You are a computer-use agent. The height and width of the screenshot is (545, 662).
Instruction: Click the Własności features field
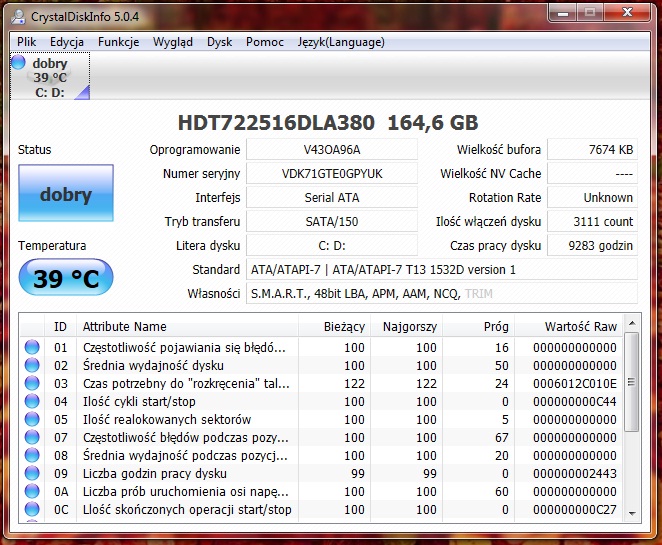pyautogui.click(x=442, y=293)
